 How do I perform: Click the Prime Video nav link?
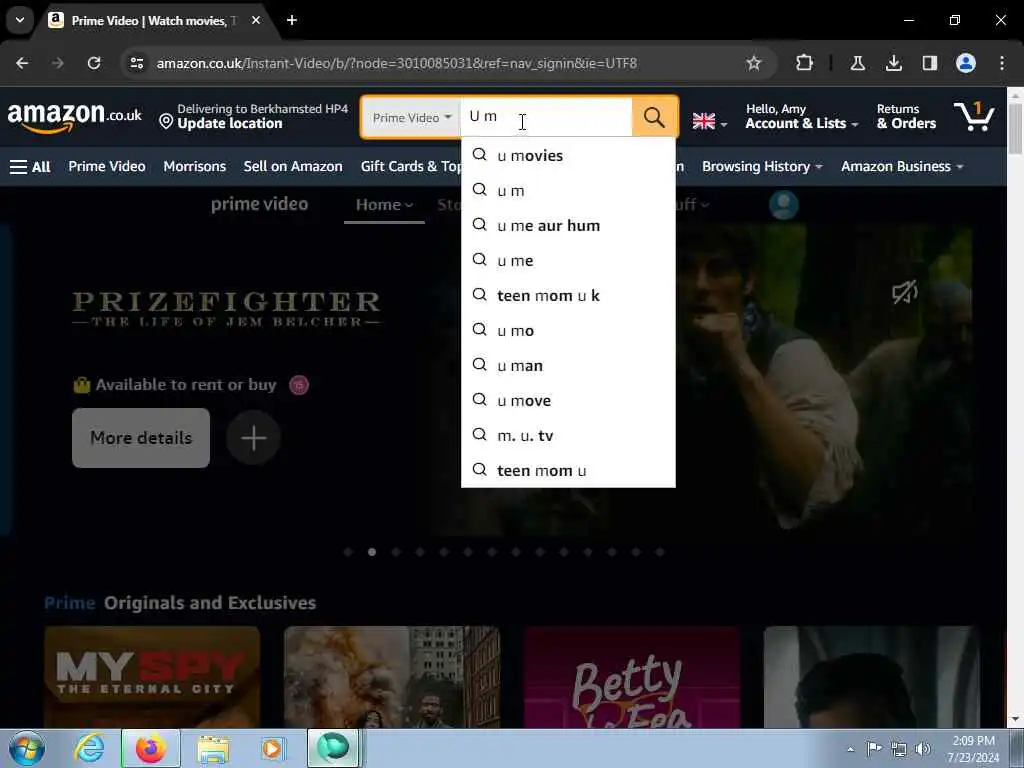pyautogui.click(x=107, y=167)
